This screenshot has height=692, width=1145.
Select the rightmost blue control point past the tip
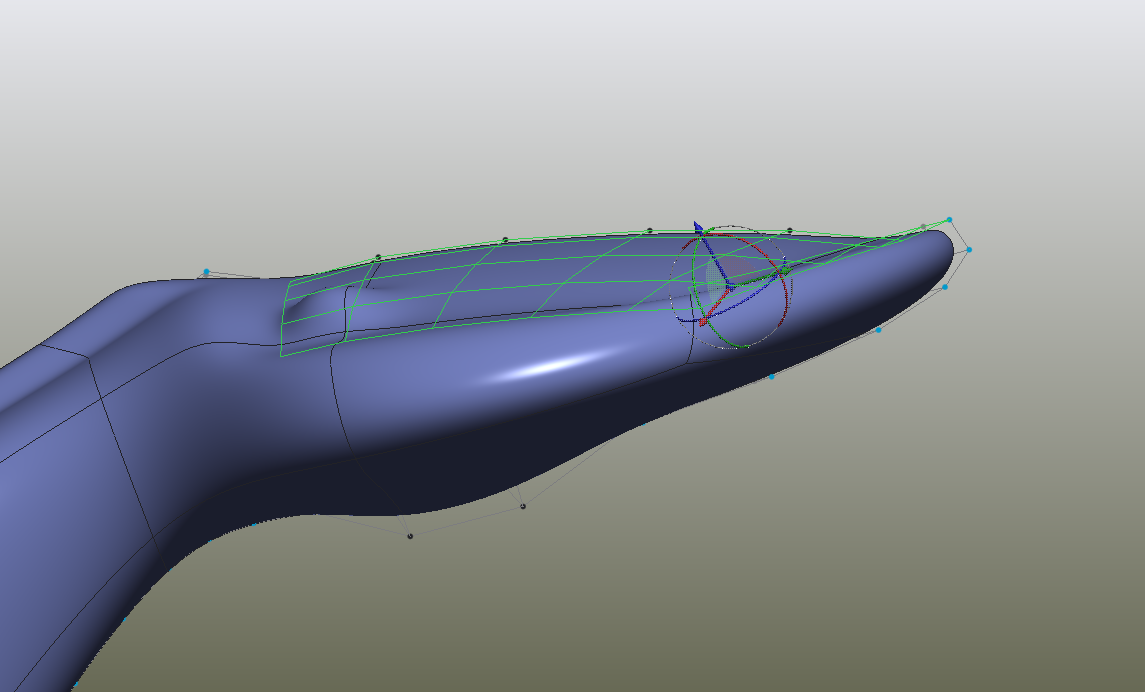point(969,249)
